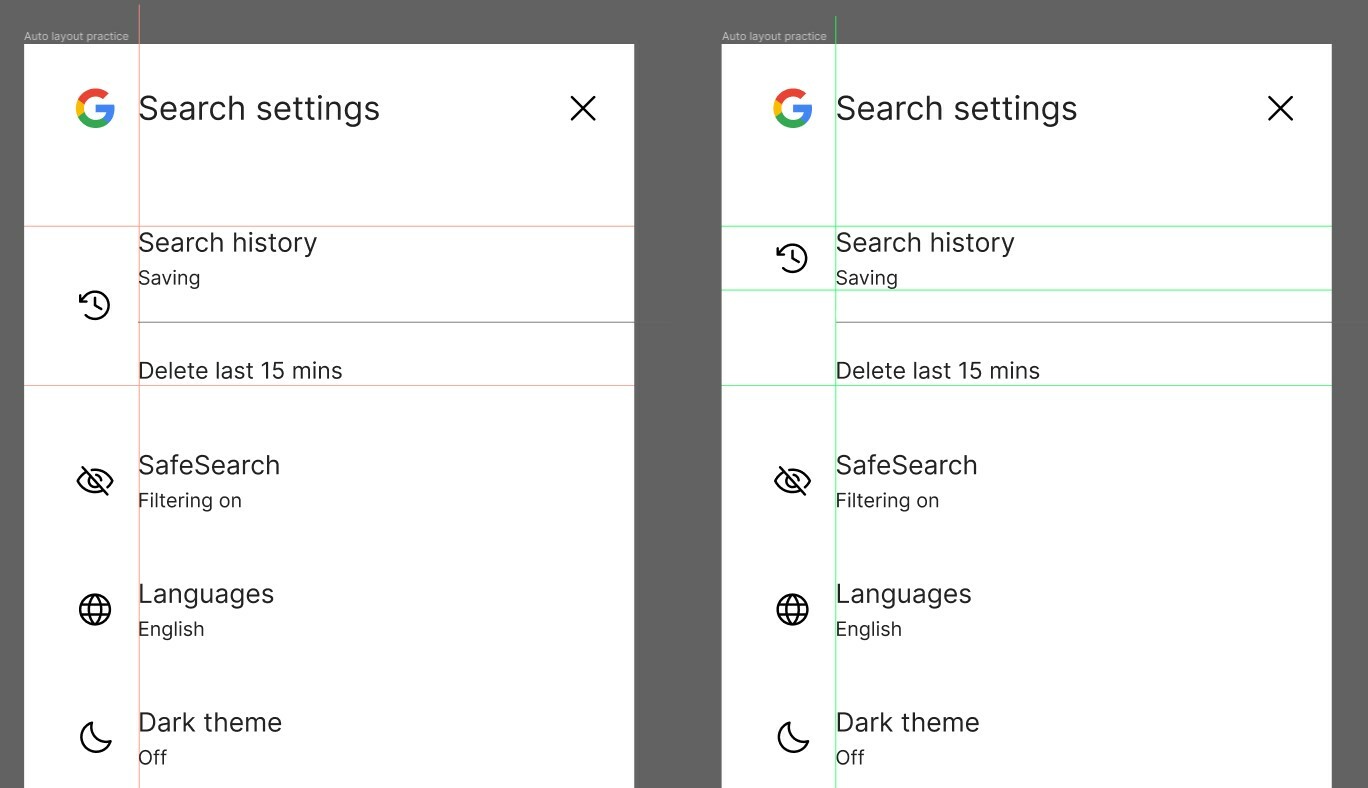Image resolution: width=1368 pixels, height=788 pixels.
Task: Close Search settings in the right frame
Action: click(1281, 108)
